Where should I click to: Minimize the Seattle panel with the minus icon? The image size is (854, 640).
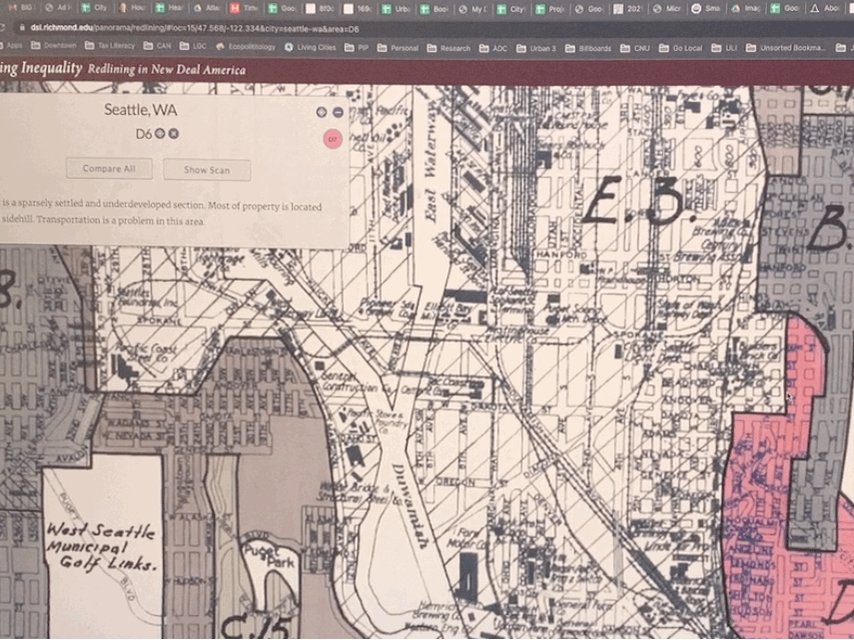click(338, 112)
